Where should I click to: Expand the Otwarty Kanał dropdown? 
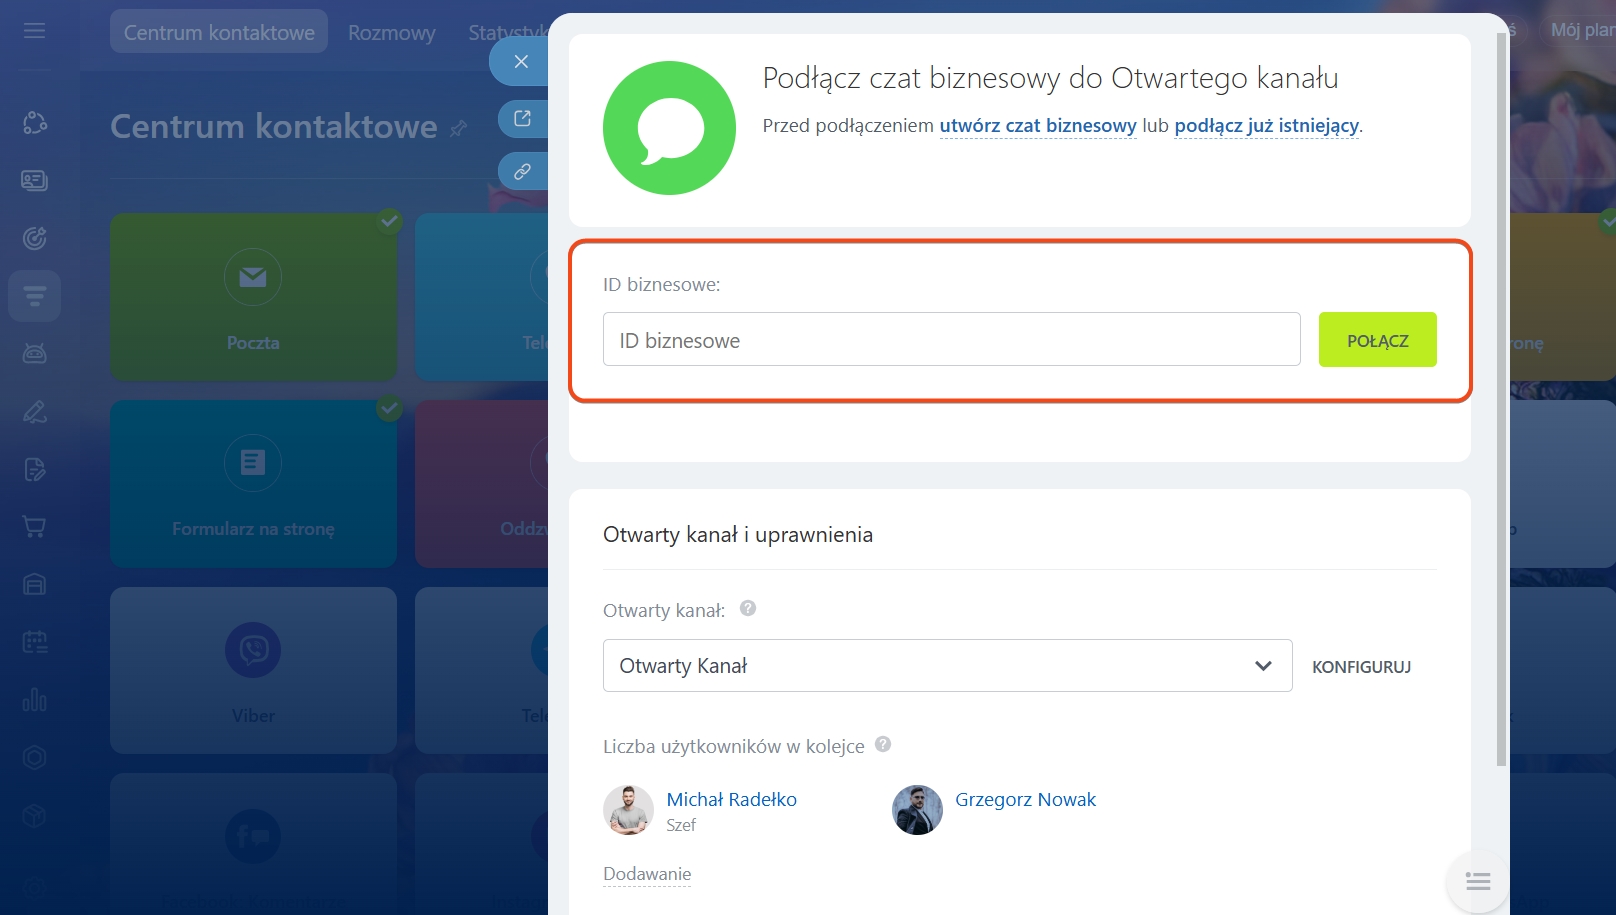[948, 666]
